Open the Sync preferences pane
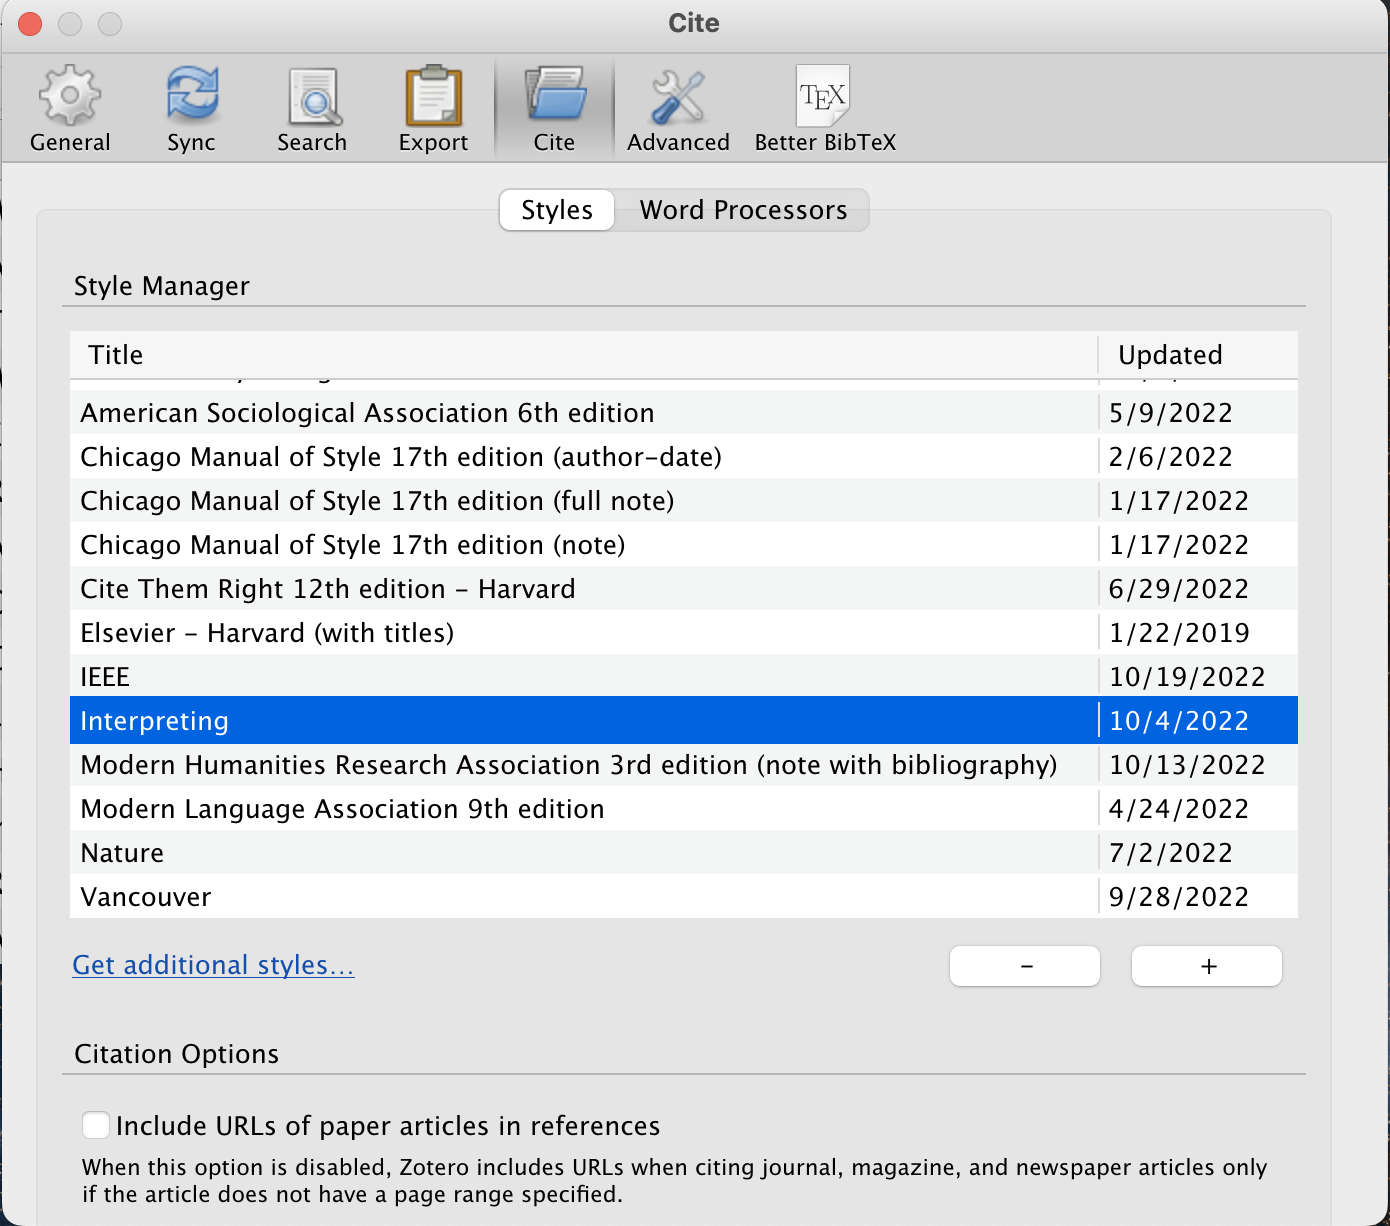The height and width of the screenshot is (1226, 1390). 191,109
